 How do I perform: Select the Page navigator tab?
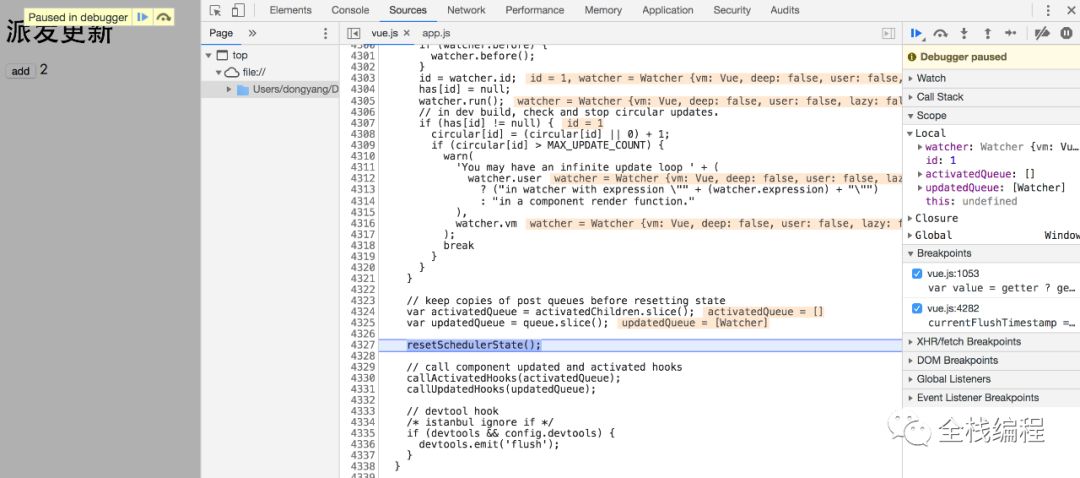coord(221,33)
